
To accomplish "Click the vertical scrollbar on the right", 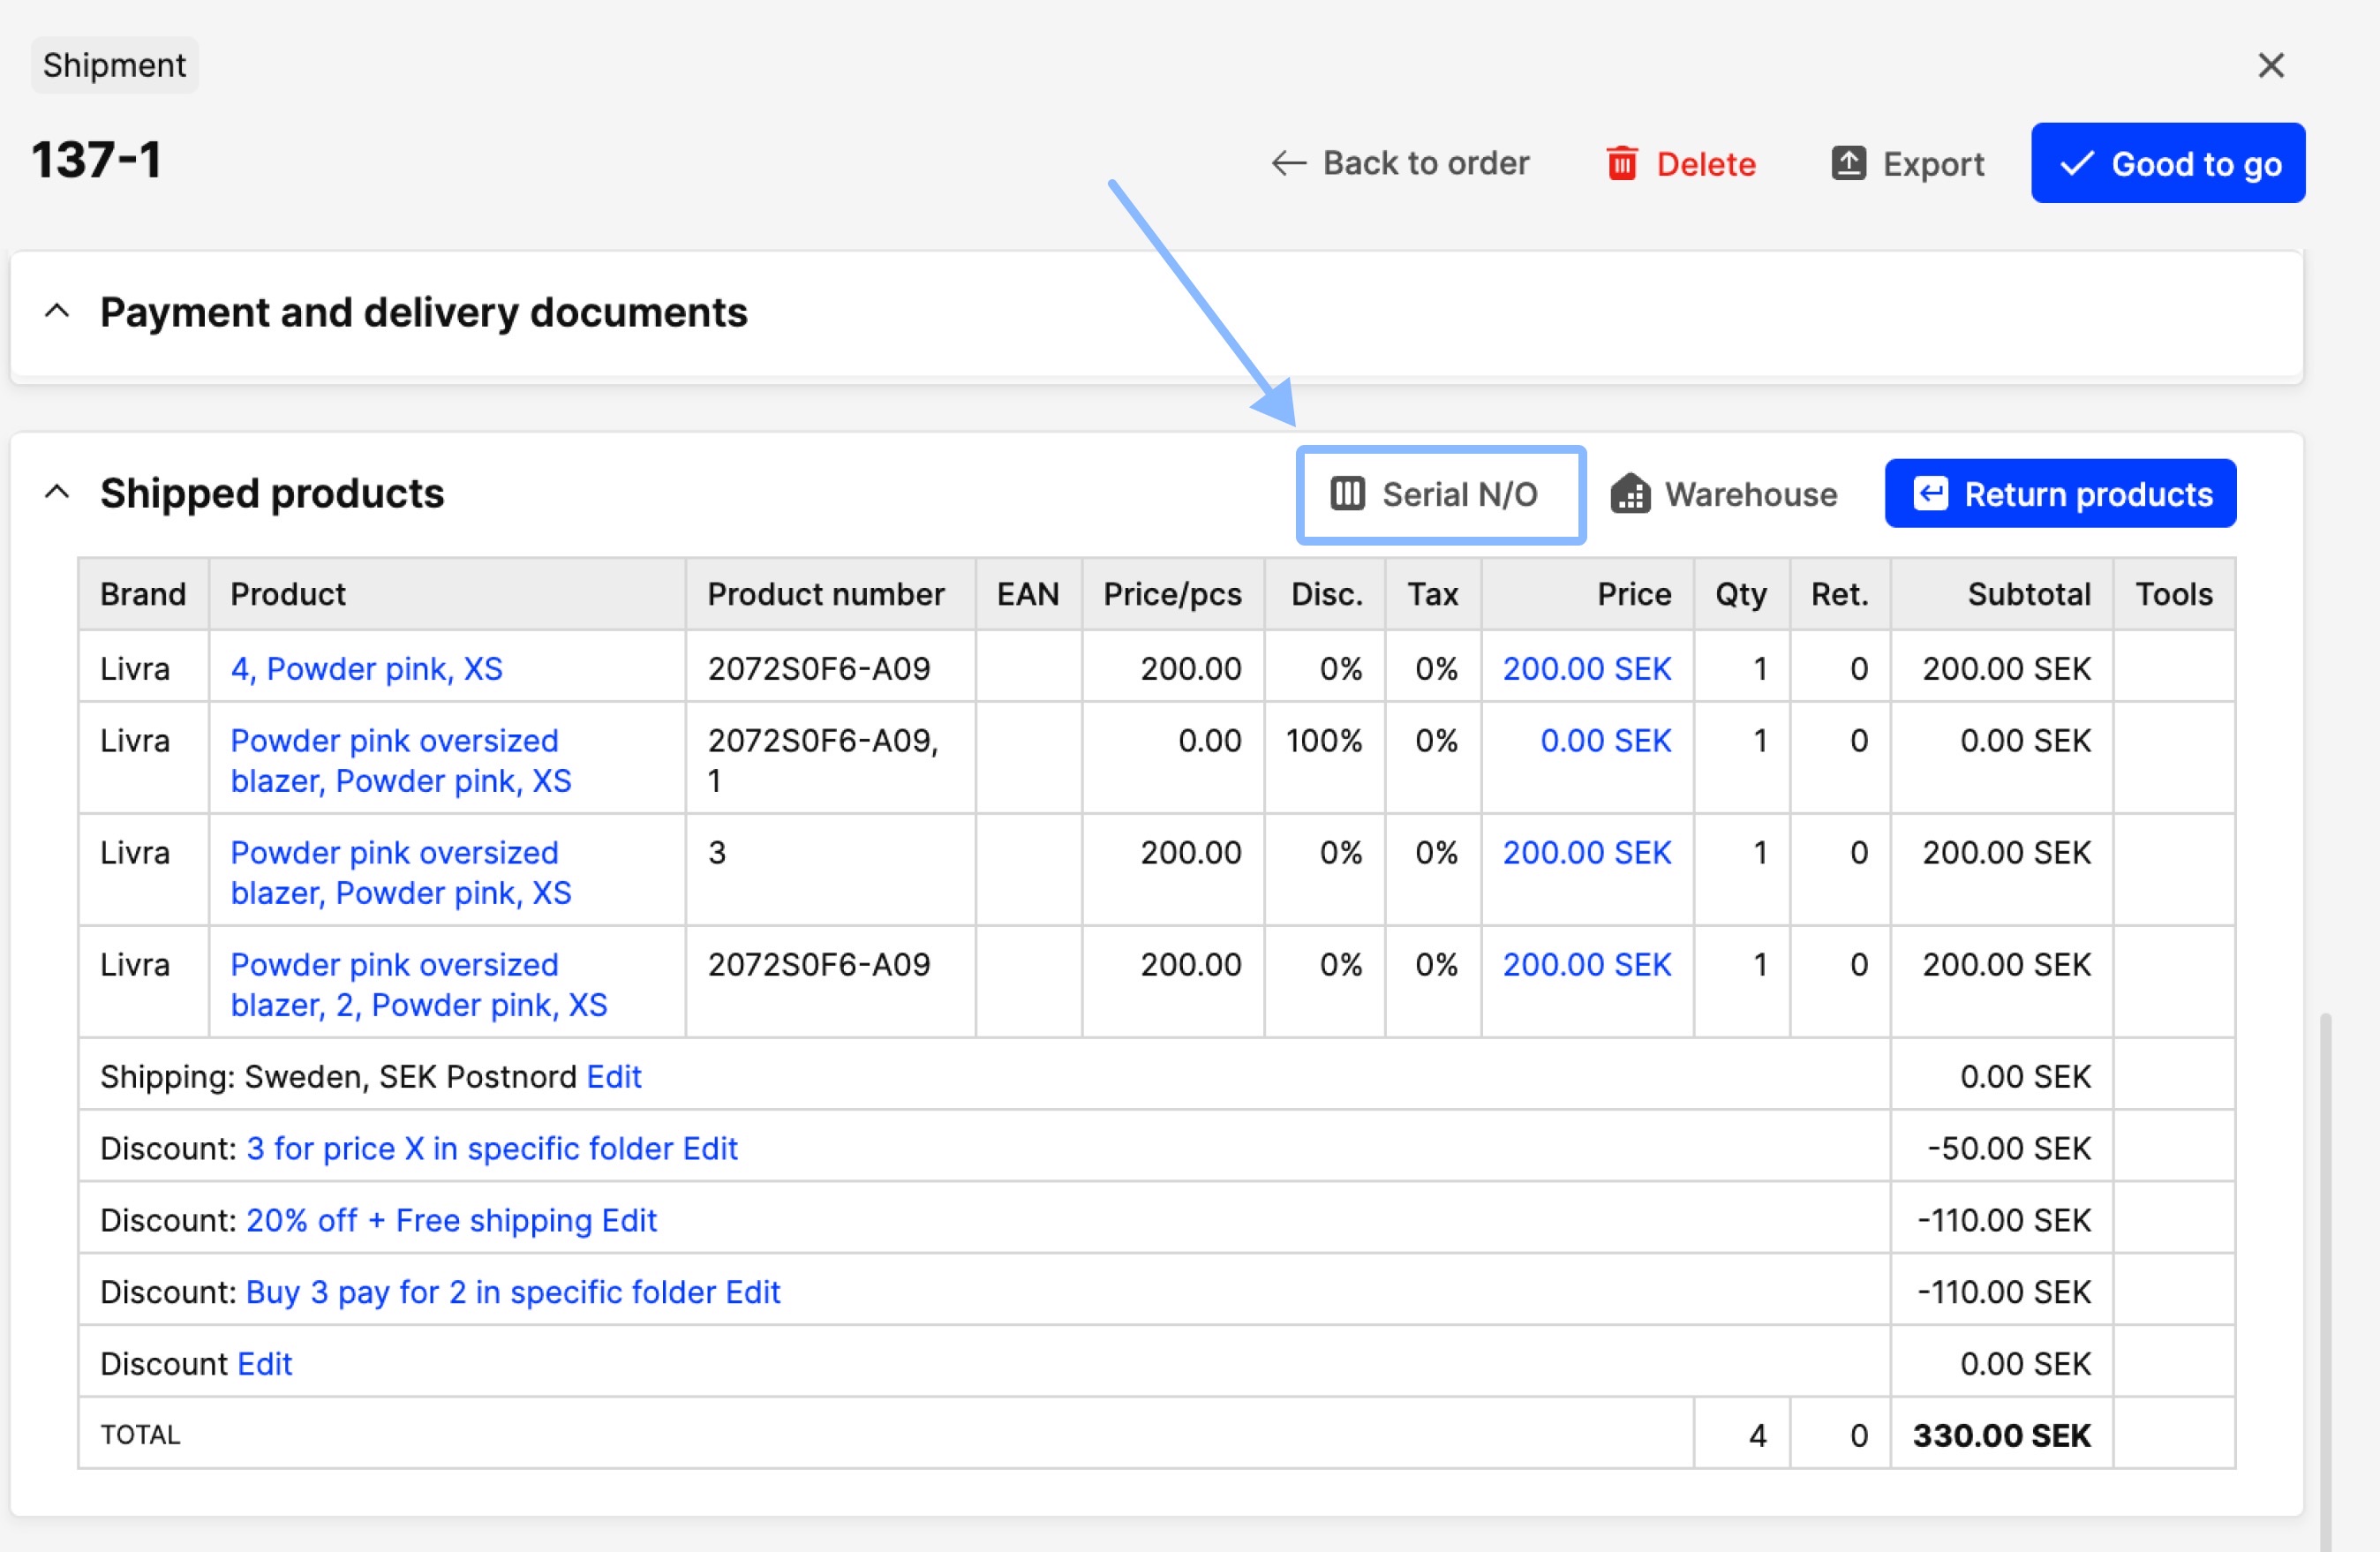I will [2326, 1280].
